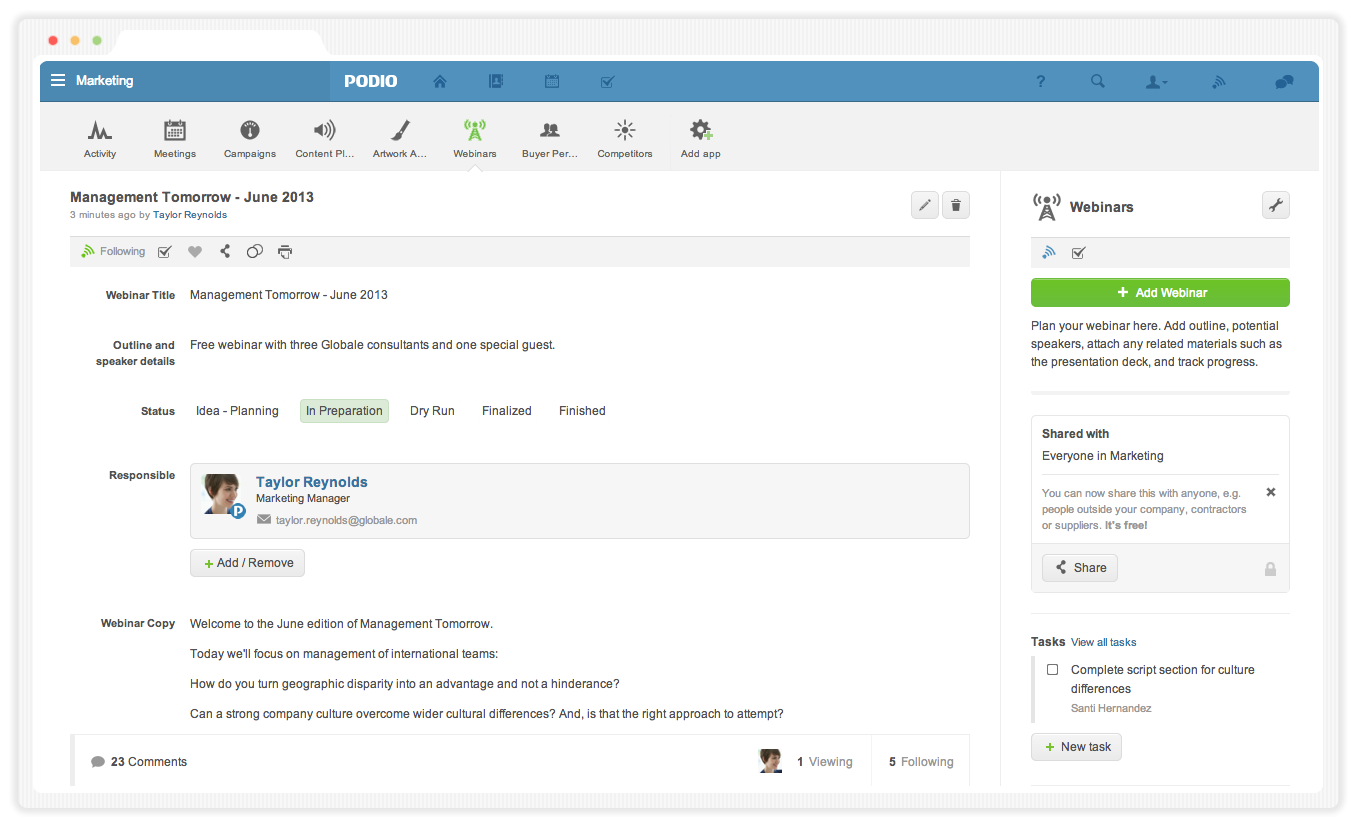Expand the Marketing workspace hamburger menu
Image resolution: width=1357 pixels, height=827 pixels.
click(58, 81)
